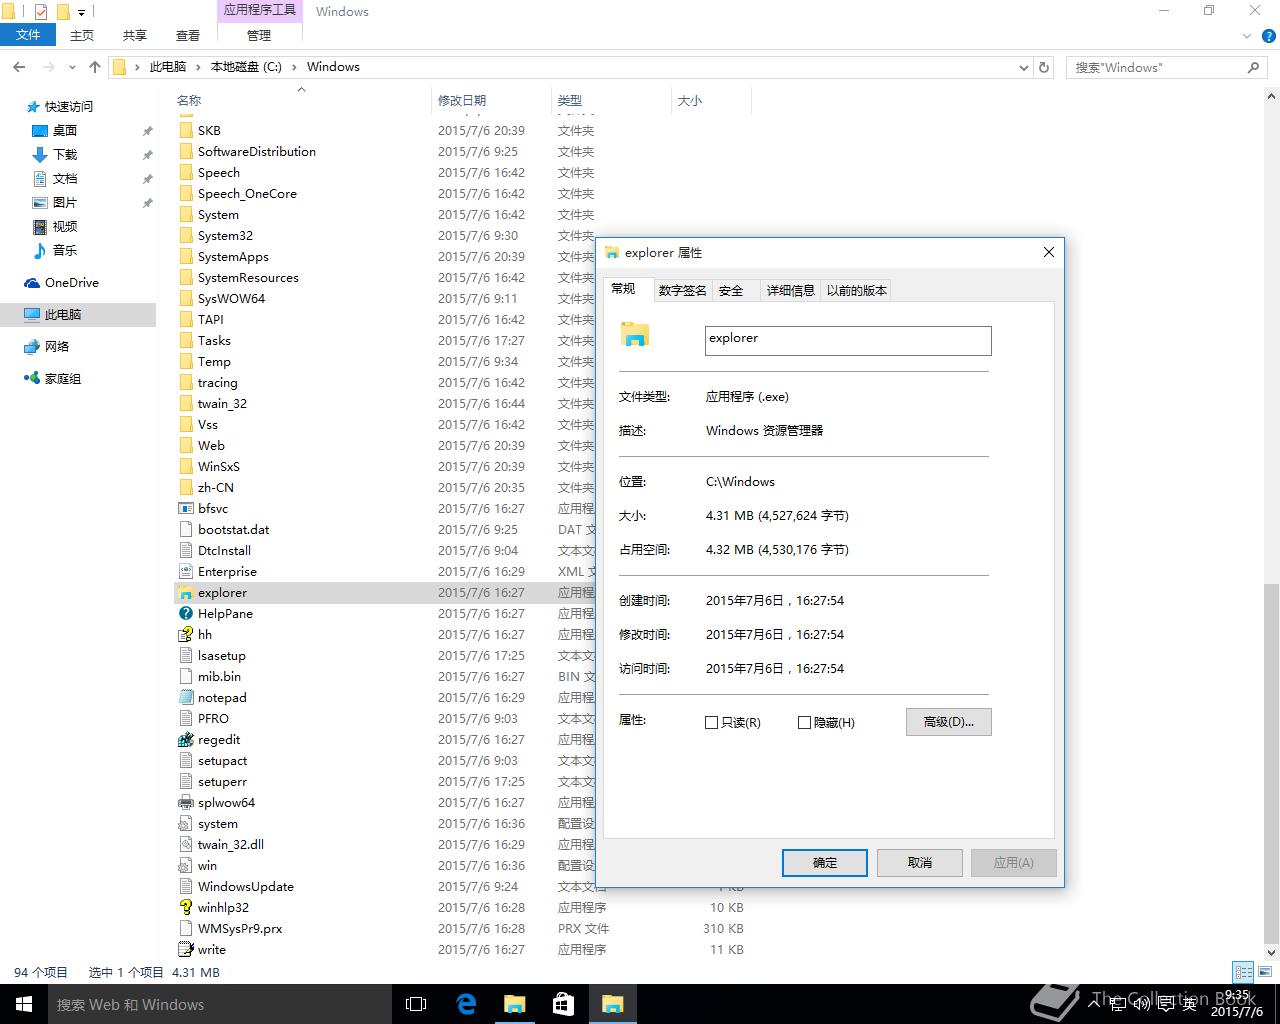Sort by Name (名称) column header
The image size is (1280, 1024).
tap(300, 100)
